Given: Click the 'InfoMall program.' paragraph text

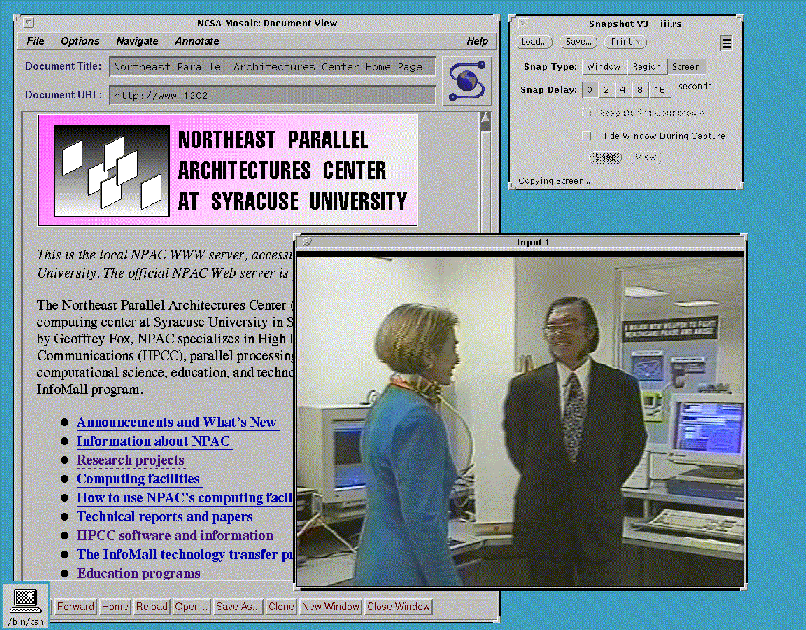Looking at the screenshot, I should (x=90, y=390).
